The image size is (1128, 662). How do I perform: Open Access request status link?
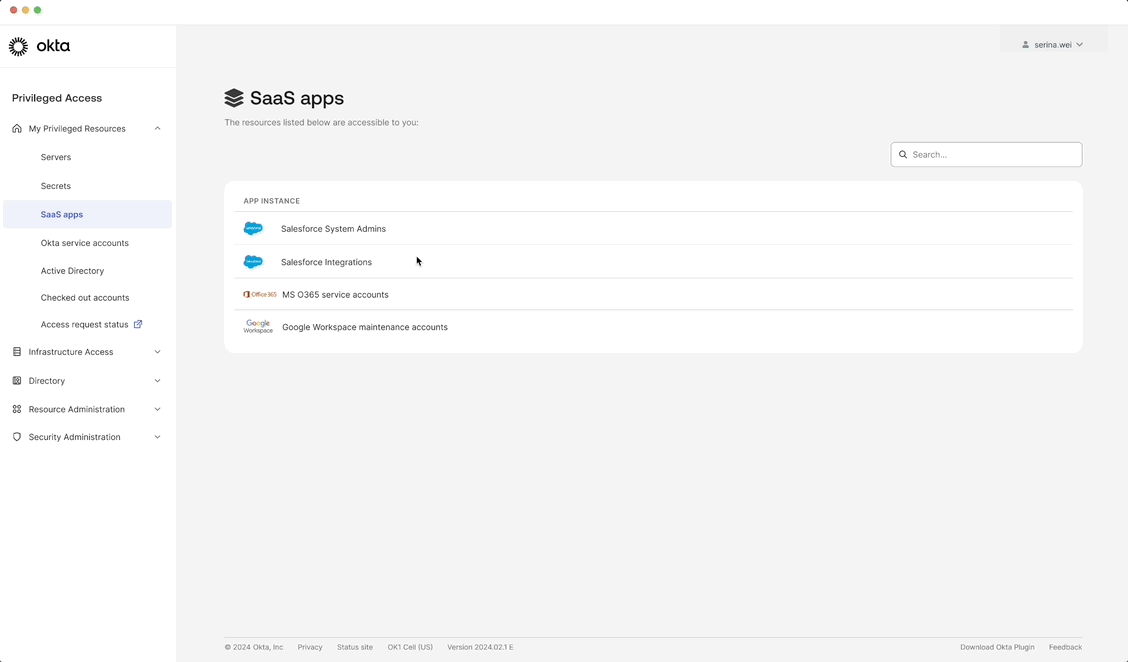[84, 325]
